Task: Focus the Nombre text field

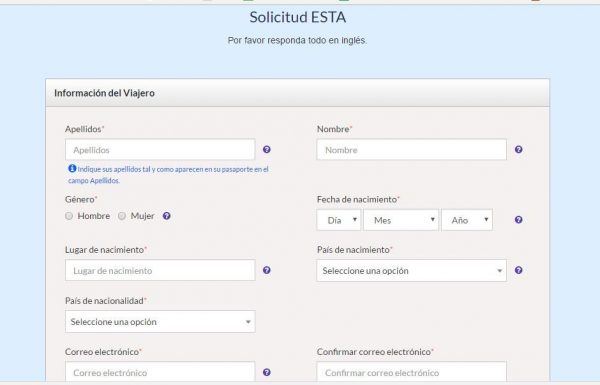Action: pos(412,150)
